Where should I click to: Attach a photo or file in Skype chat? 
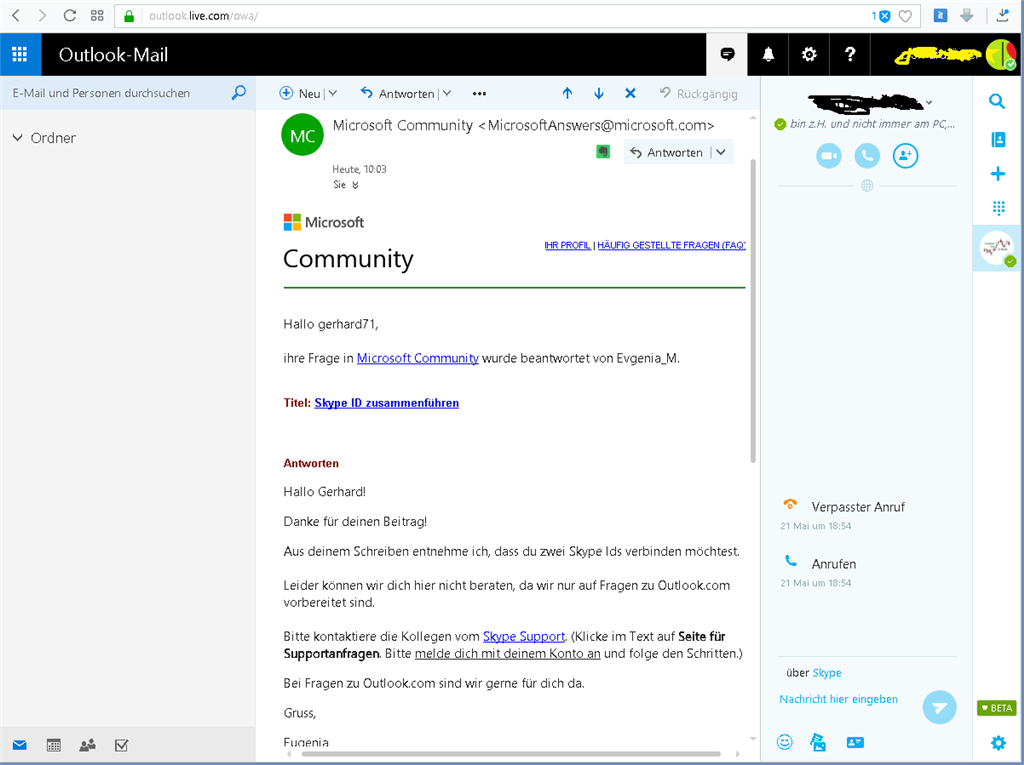[x=818, y=742]
